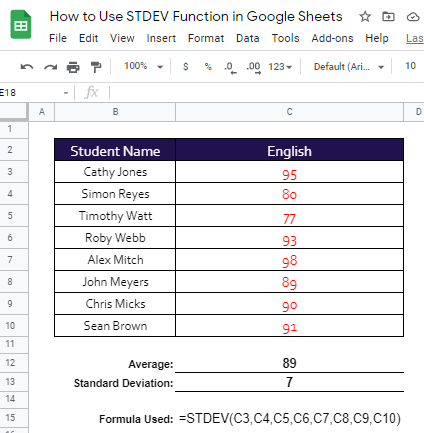The height and width of the screenshot is (433, 424).
Task: Click the font size 10 box
Action: 410,66
